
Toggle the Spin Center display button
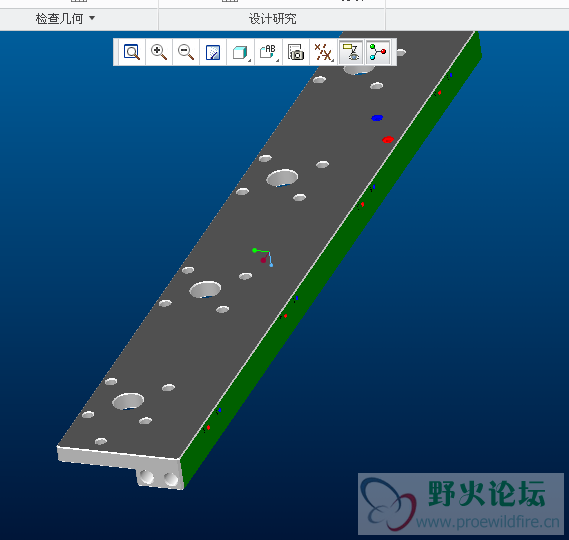[378, 52]
